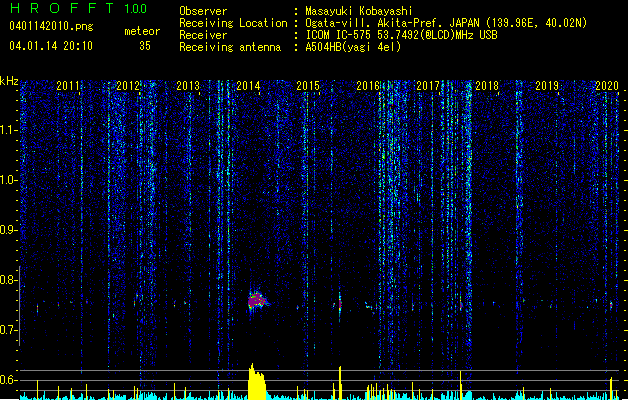Click the receiver text ICOM IC-575
629x400 pixels.
340,35
